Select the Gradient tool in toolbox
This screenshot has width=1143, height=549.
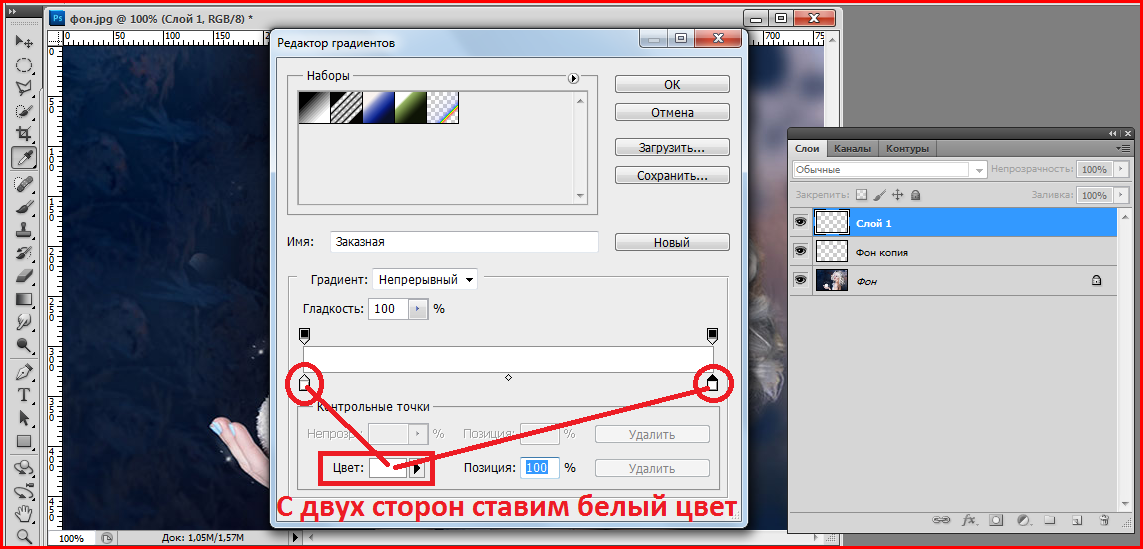[x=23, y=298]
